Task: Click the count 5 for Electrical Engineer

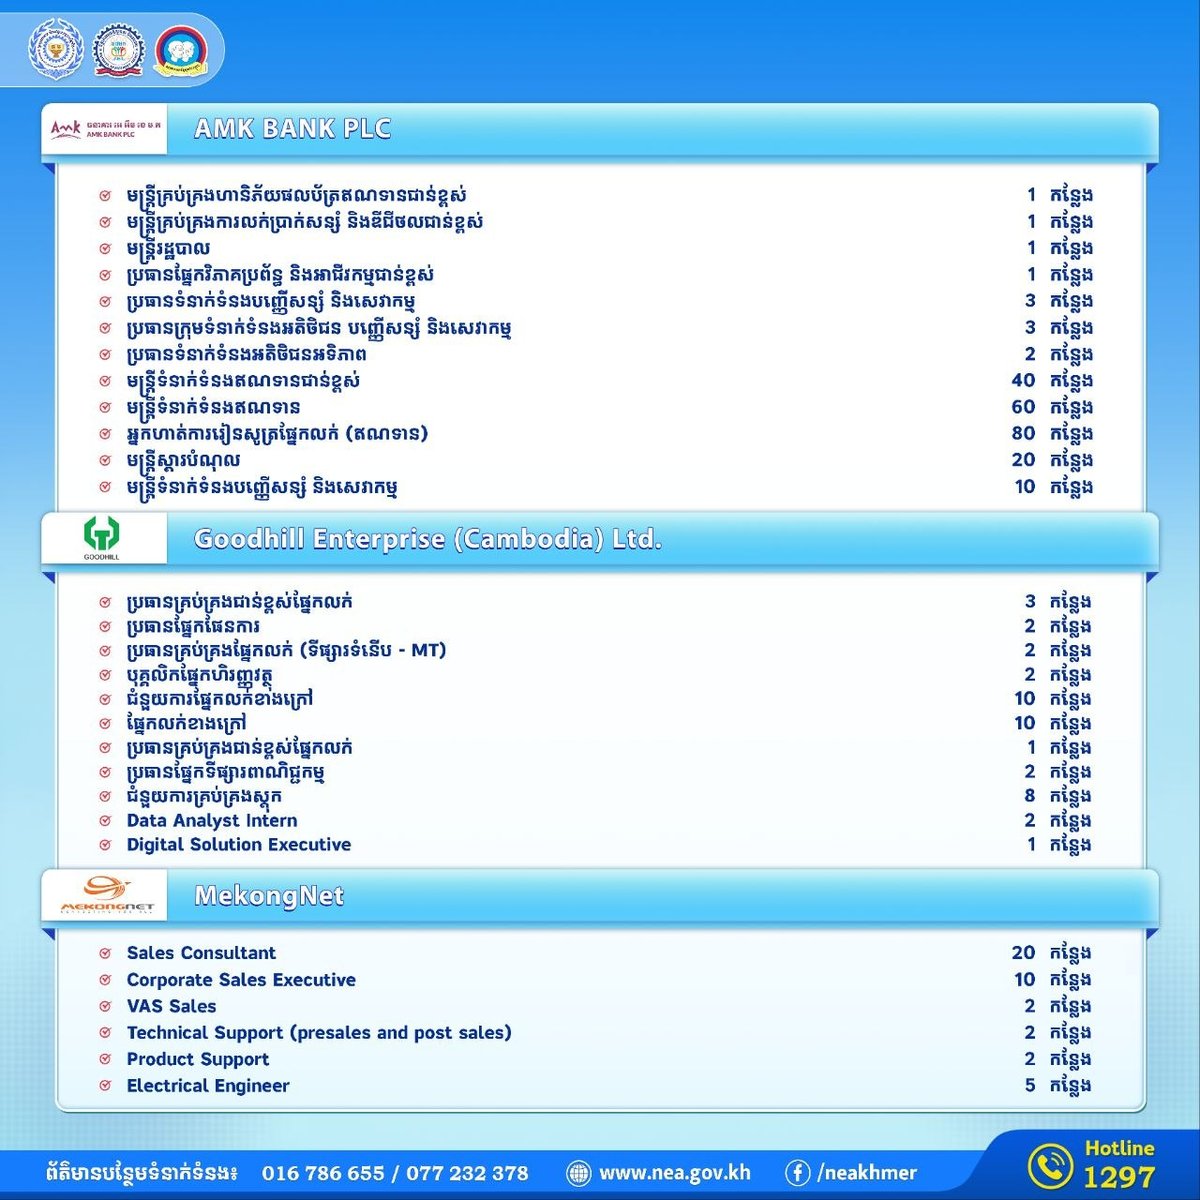Action: point(1030,1086)
